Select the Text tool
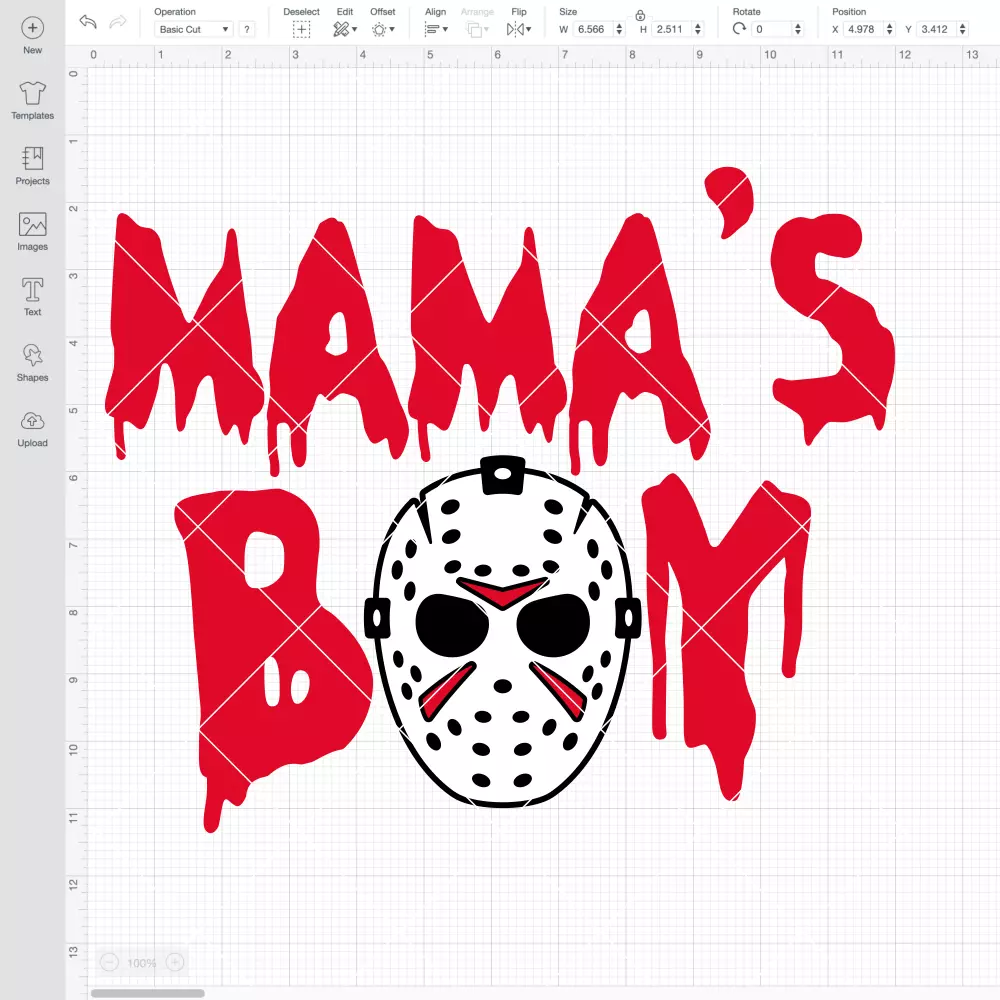Viewport: 1000px width, 1000px height. tap(33, 297)
